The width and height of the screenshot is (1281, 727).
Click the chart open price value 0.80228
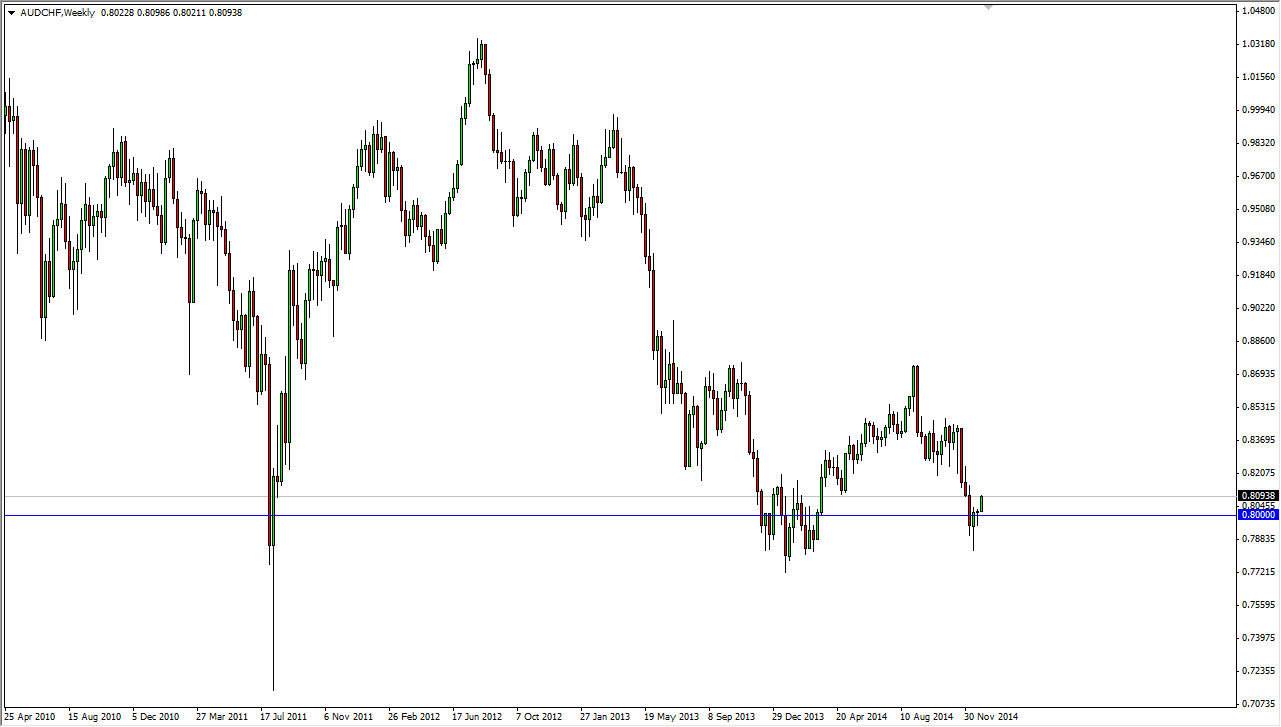119,12
